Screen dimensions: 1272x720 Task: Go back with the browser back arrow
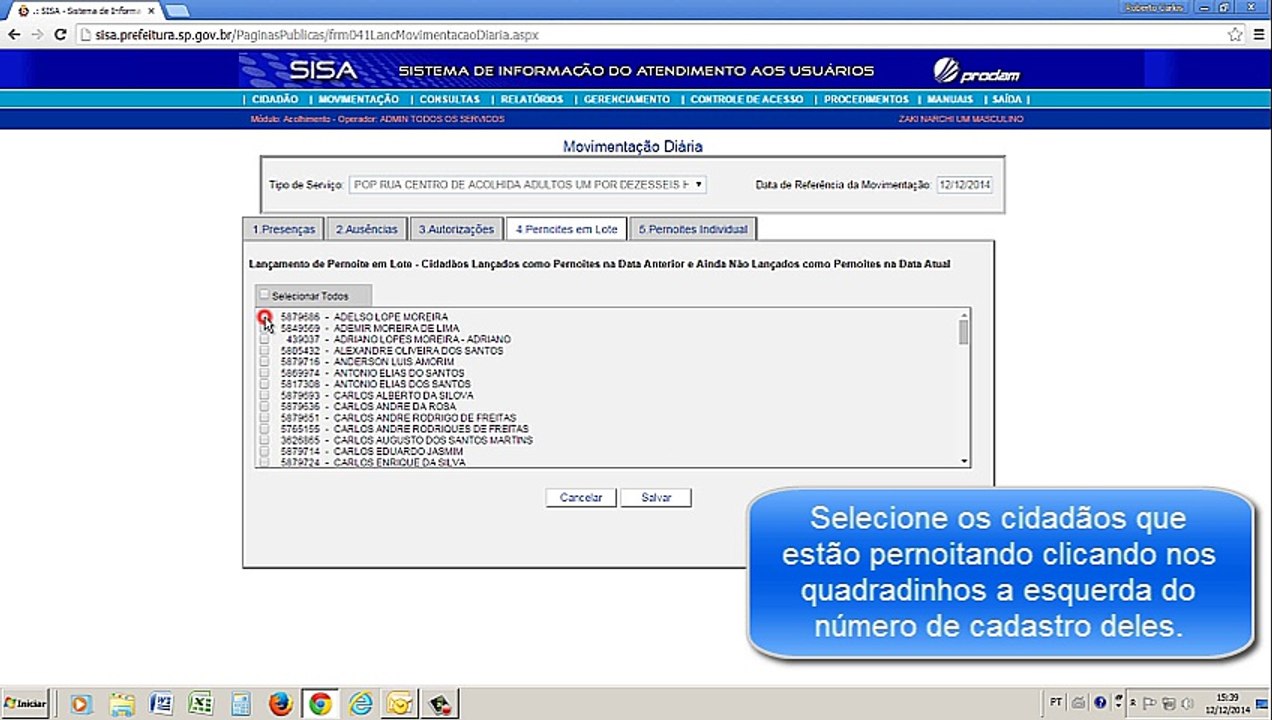14,34
